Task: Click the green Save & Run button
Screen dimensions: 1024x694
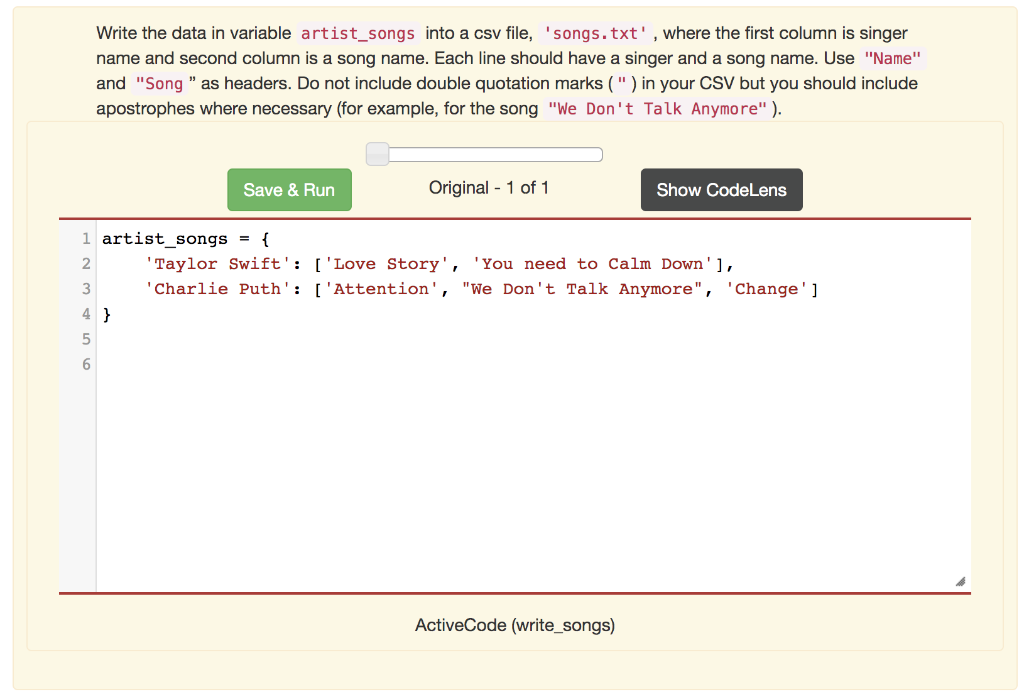Action: point(289,190)
